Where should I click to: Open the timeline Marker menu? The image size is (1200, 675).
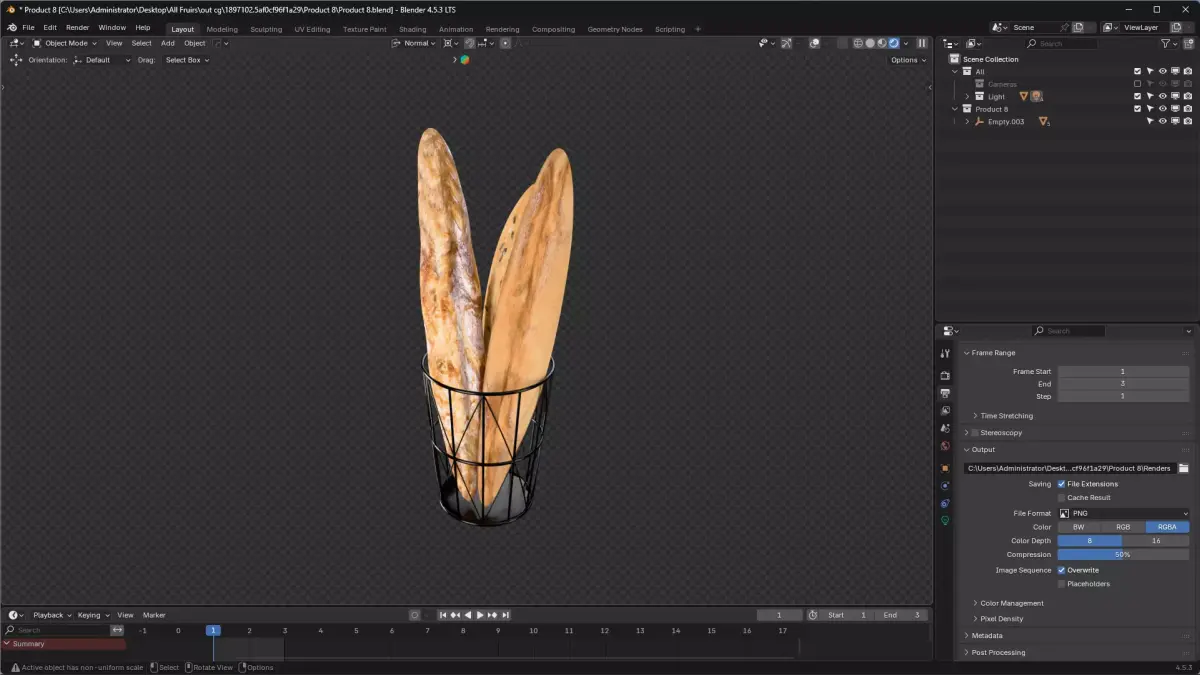[154, 615]
